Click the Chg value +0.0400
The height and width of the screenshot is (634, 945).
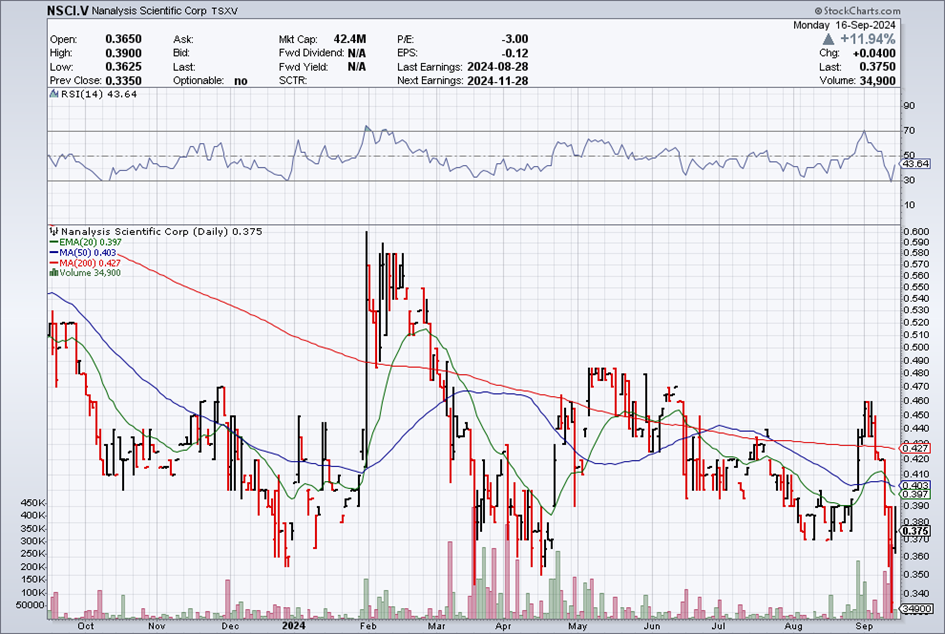874,53
